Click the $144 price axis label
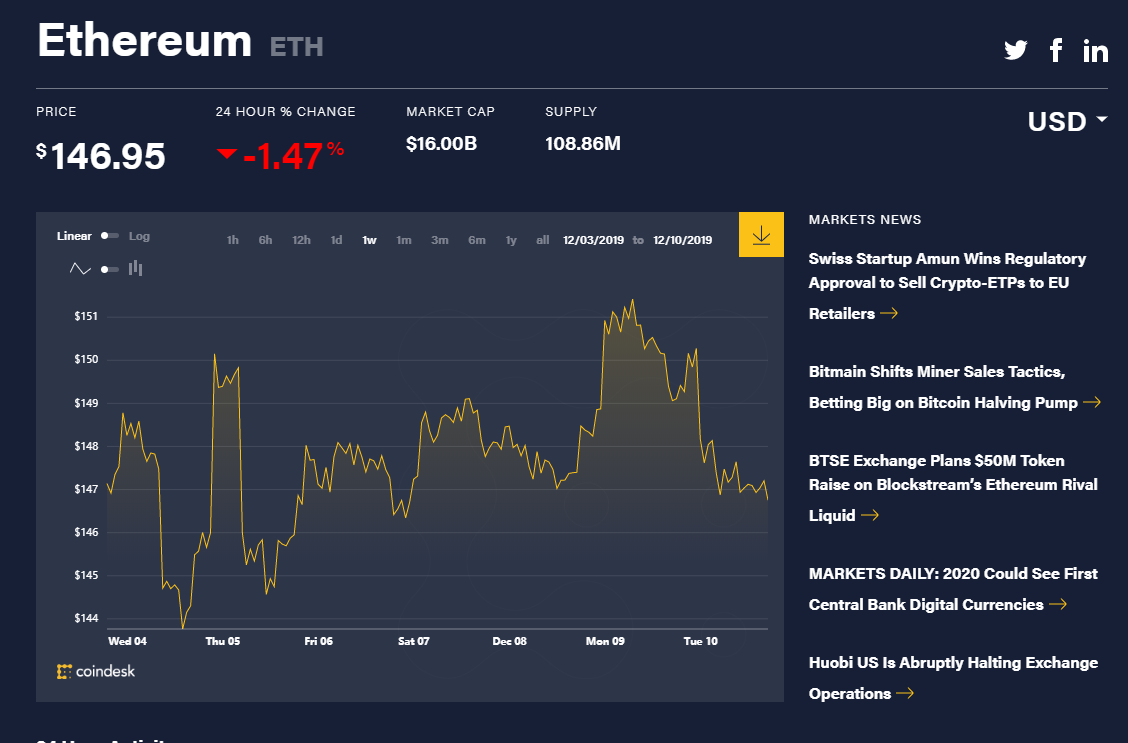The height and width of the screenshot is (743, 1128). click(86, 619)
